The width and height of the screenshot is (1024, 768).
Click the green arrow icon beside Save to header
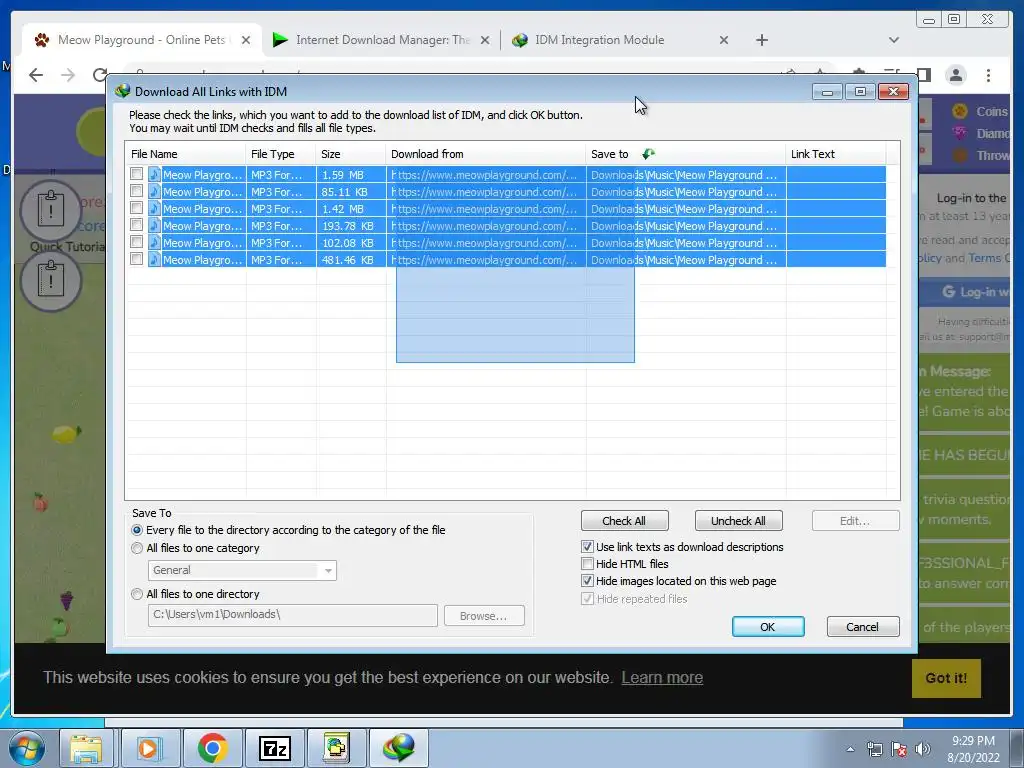pyautogui.click(x=648, y=154)
